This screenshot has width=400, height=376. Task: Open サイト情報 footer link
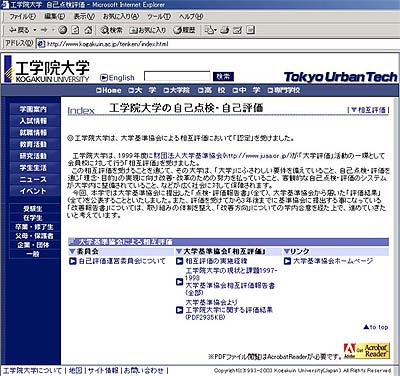103,370
